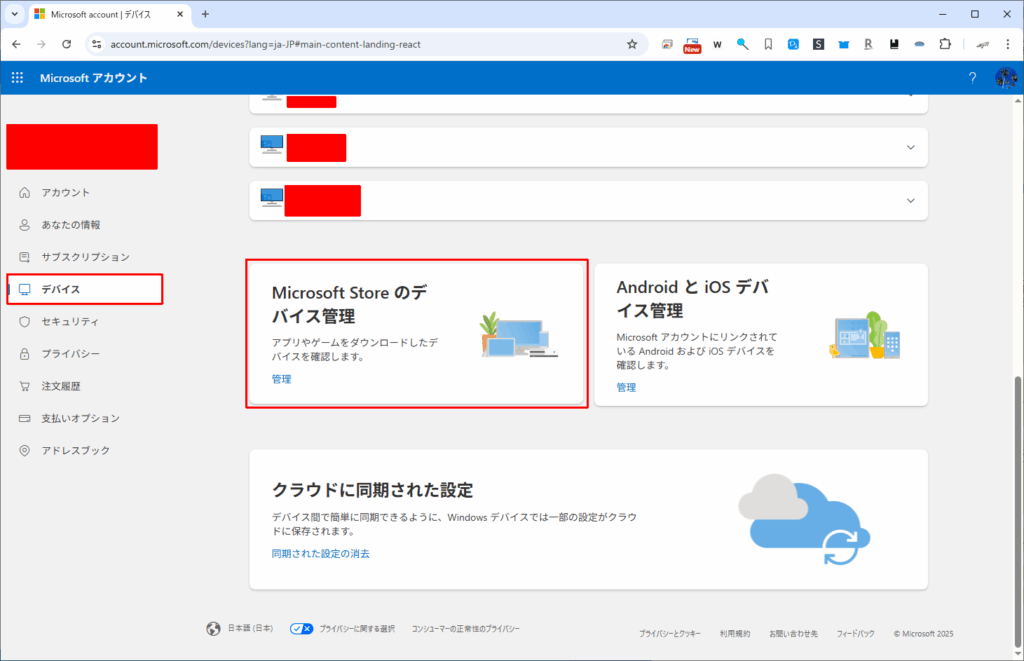
Task: Open the Microsoft app launcher grid
Action: [18, 78]
